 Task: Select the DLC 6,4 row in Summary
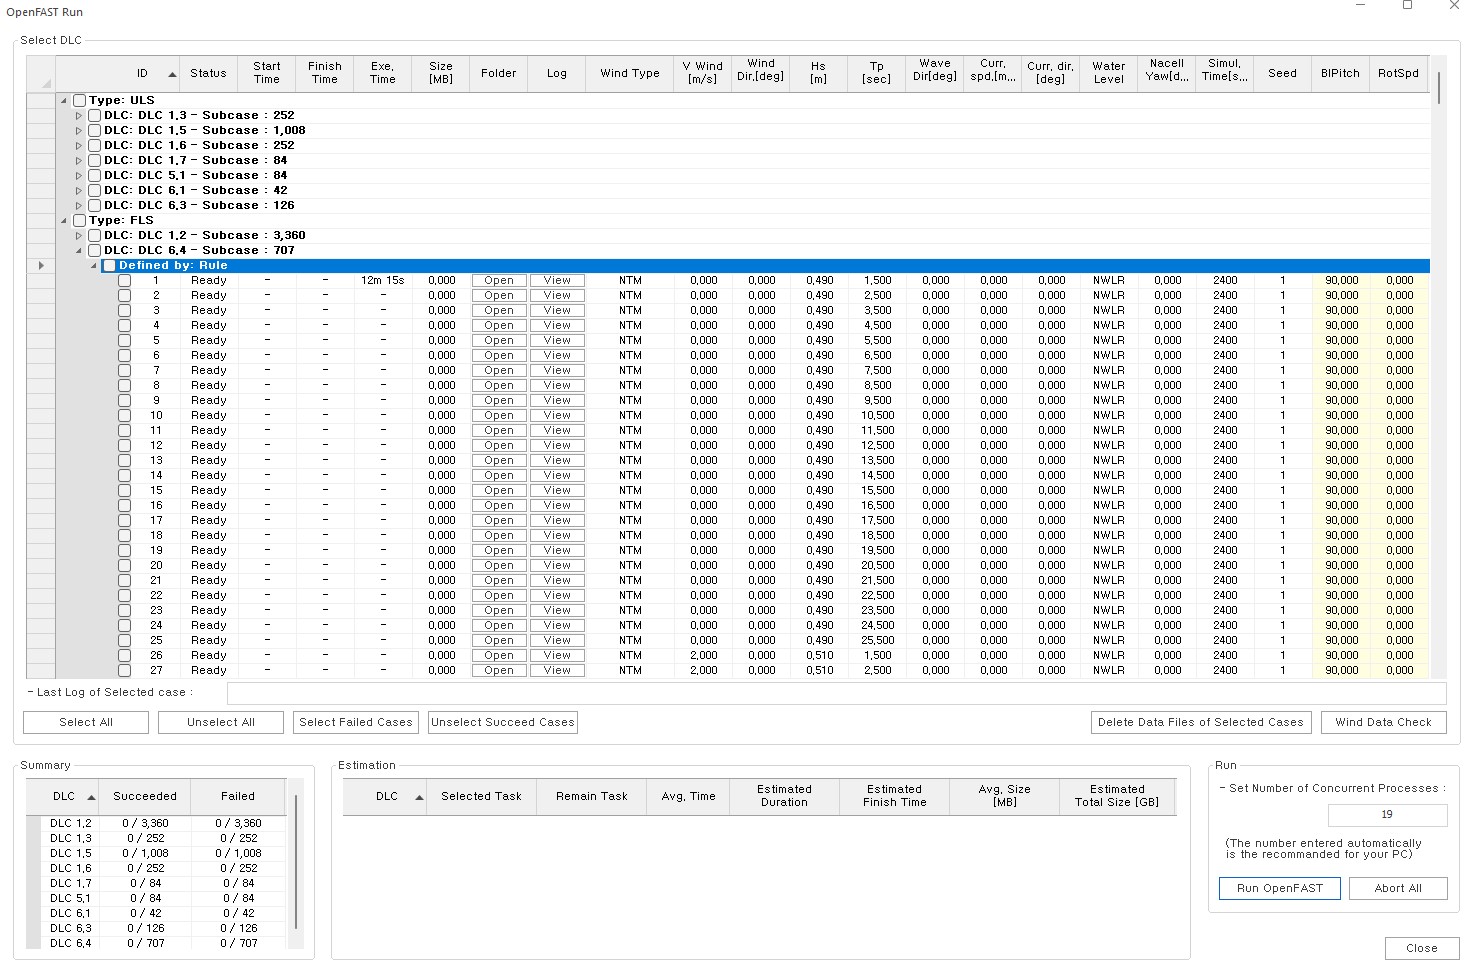pyautogui.click(x=156, y=943)
